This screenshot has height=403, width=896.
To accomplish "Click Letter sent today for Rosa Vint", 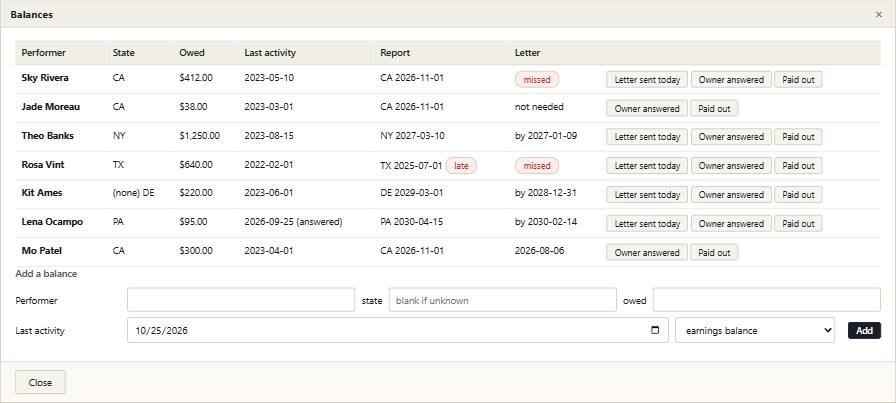I will coord(647,166).
